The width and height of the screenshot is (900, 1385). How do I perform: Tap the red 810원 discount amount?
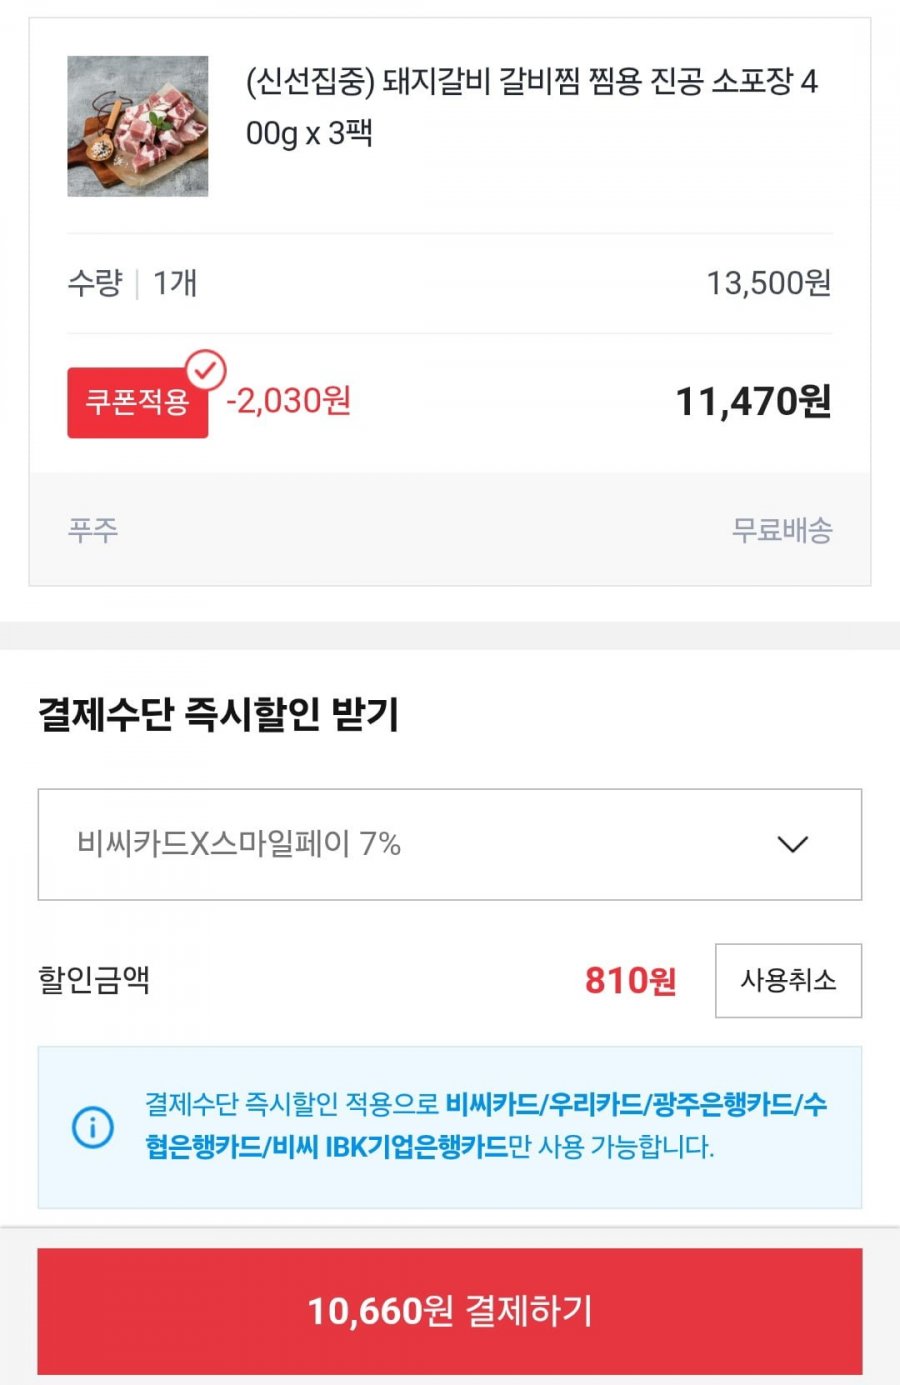pyautogui.click(x=630, y=981)
